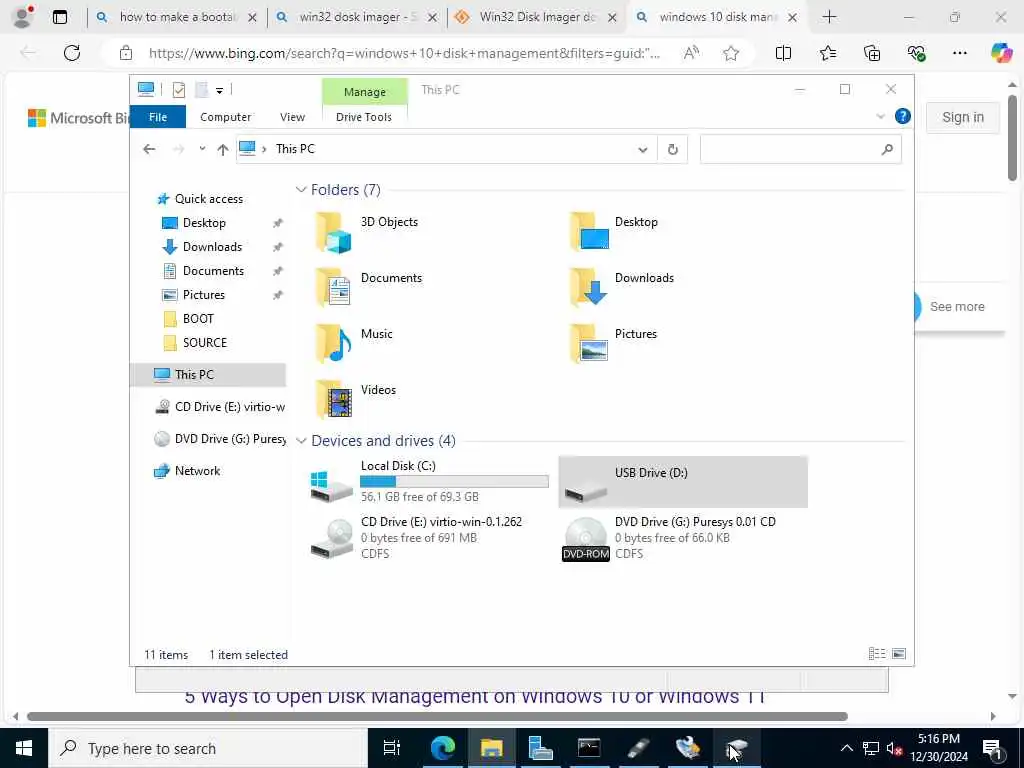Select DVD Drive (G:) in navigation pane
1024x768 pixels.
pyautogui.click(x=220, y=439)
